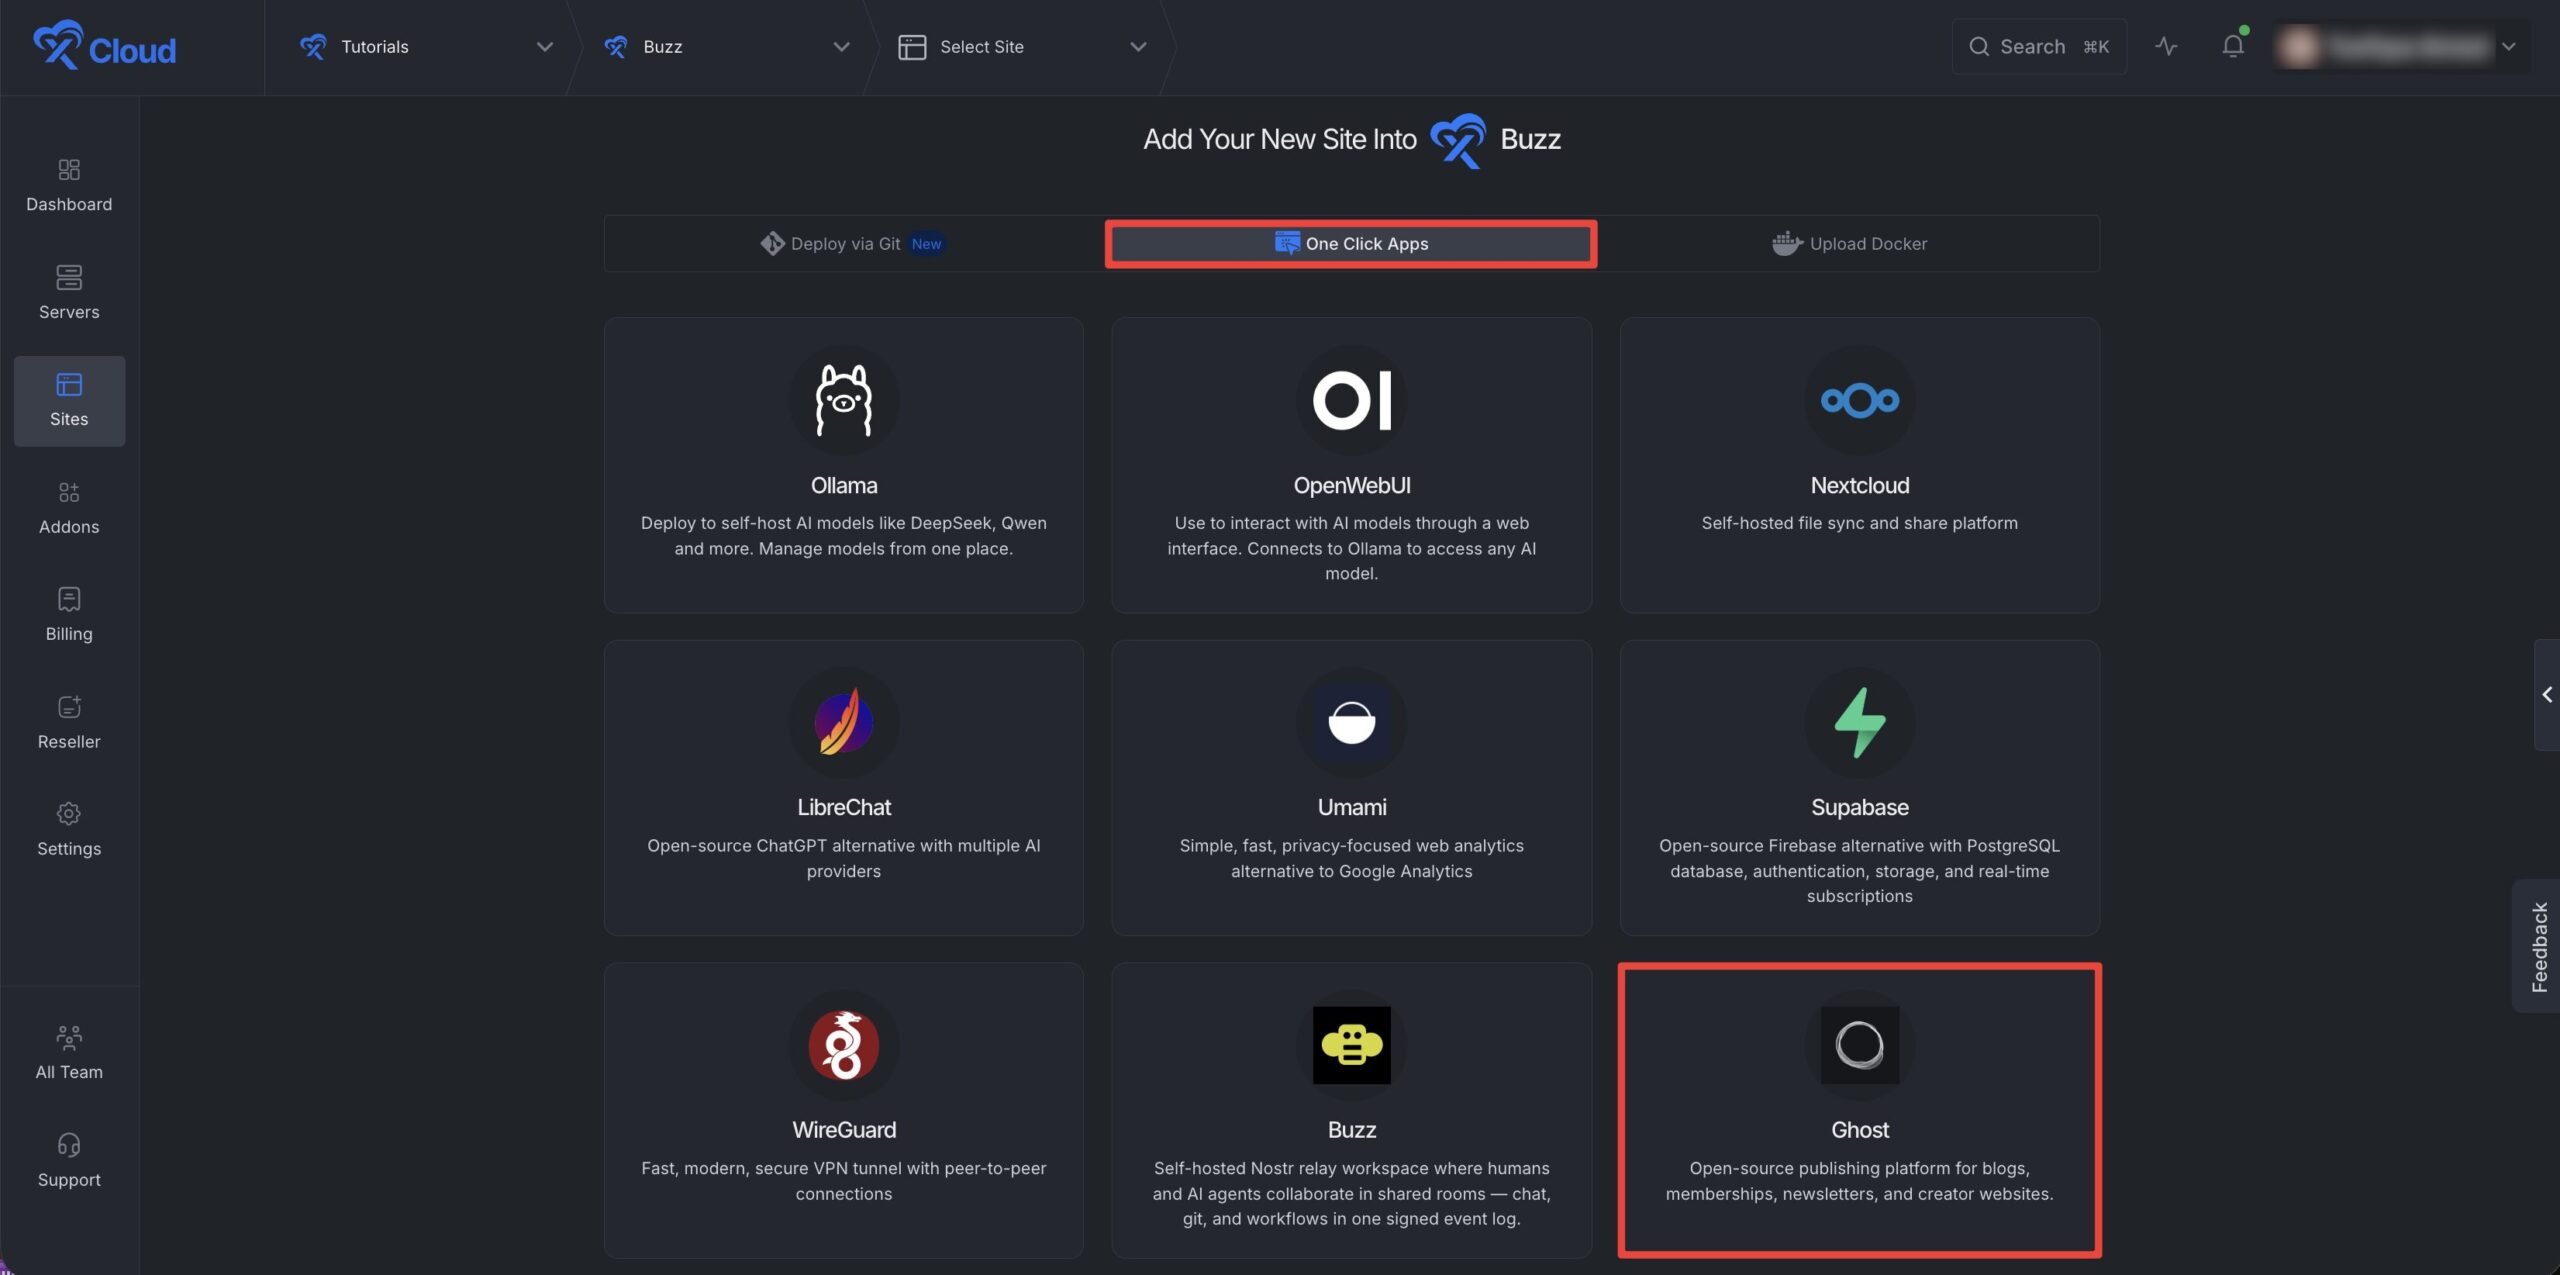Screen dimensions: 2560x1275
Task: Click the Docker whale icon
Action: pos(1787,243)
